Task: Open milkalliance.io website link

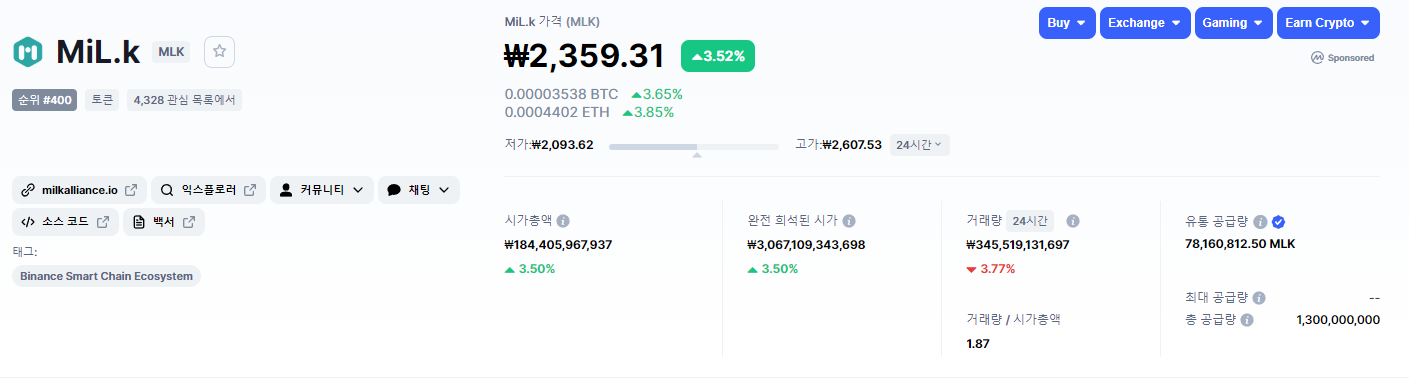Action: point(79,190)
